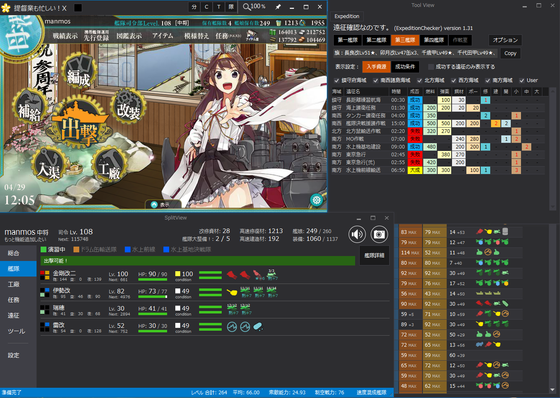Uncheck the 南方海域 checkbox
Screen dimensions: 560x398
click(x=488, y=80)
